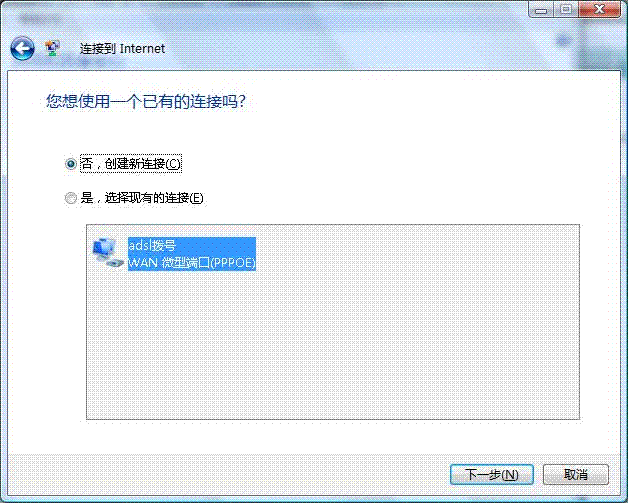
Task: Click an empty area of the connections list box
Action: [332, 344]
